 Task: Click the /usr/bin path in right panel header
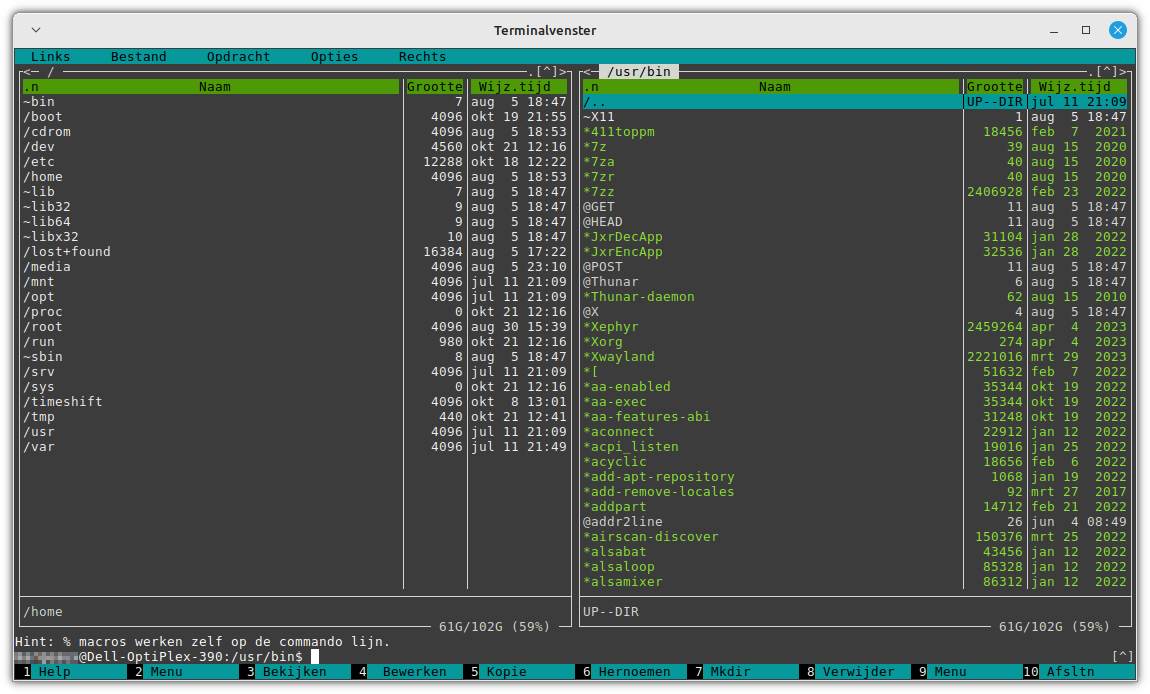(639, 71)
